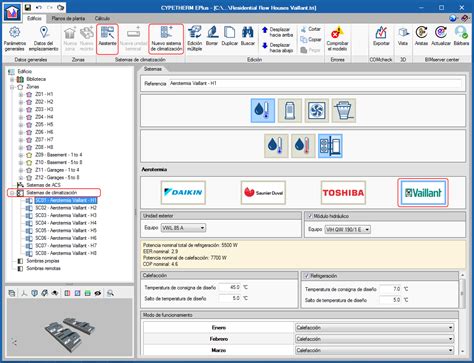Click the Borrar eraser icon

212,36
